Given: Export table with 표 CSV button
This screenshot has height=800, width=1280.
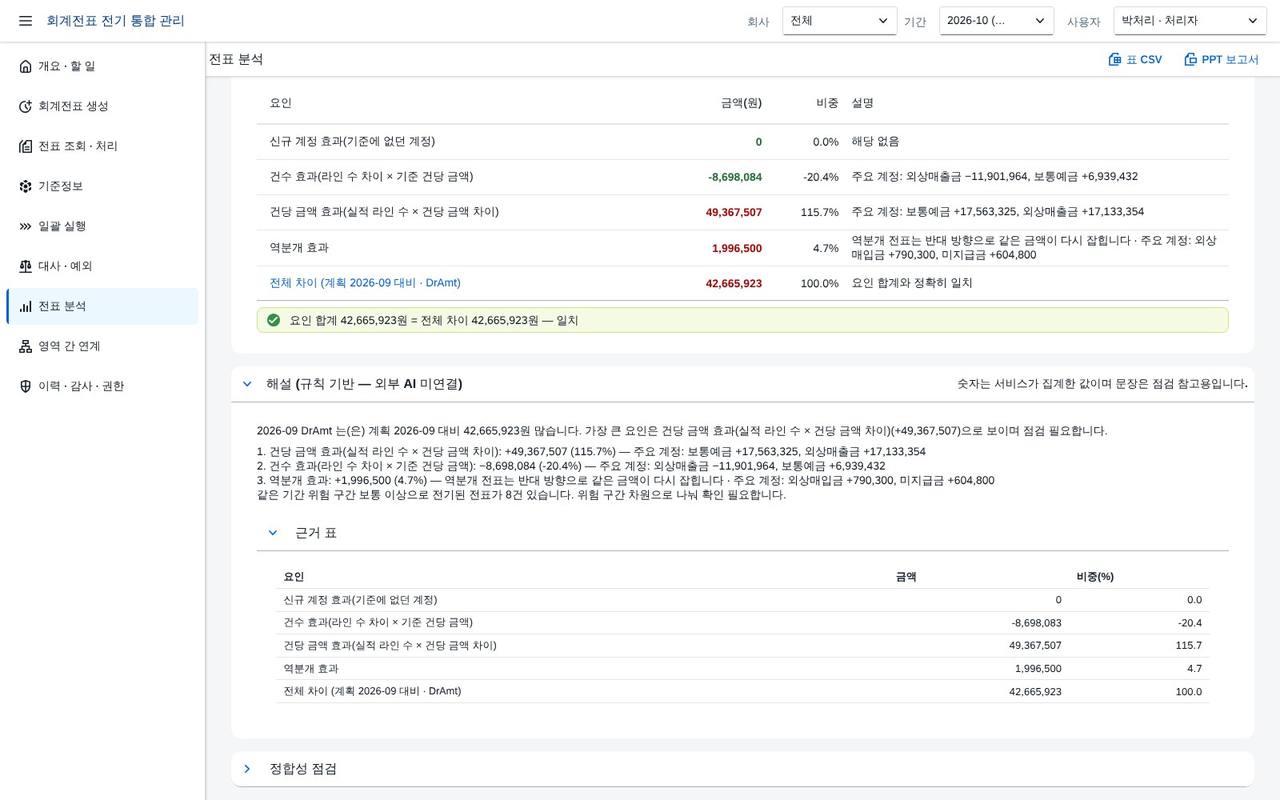Looking at the screenshot, I should (x=1135, y=60).
